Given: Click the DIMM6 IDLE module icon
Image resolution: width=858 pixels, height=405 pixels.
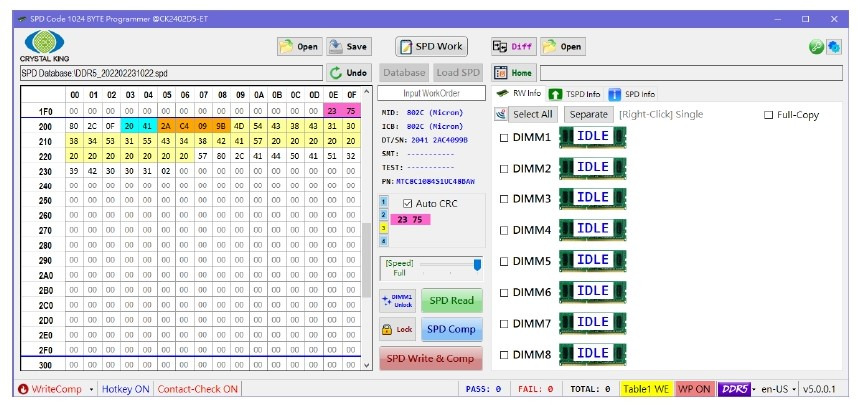Looking at the screenshot, I should click(593, 292).
